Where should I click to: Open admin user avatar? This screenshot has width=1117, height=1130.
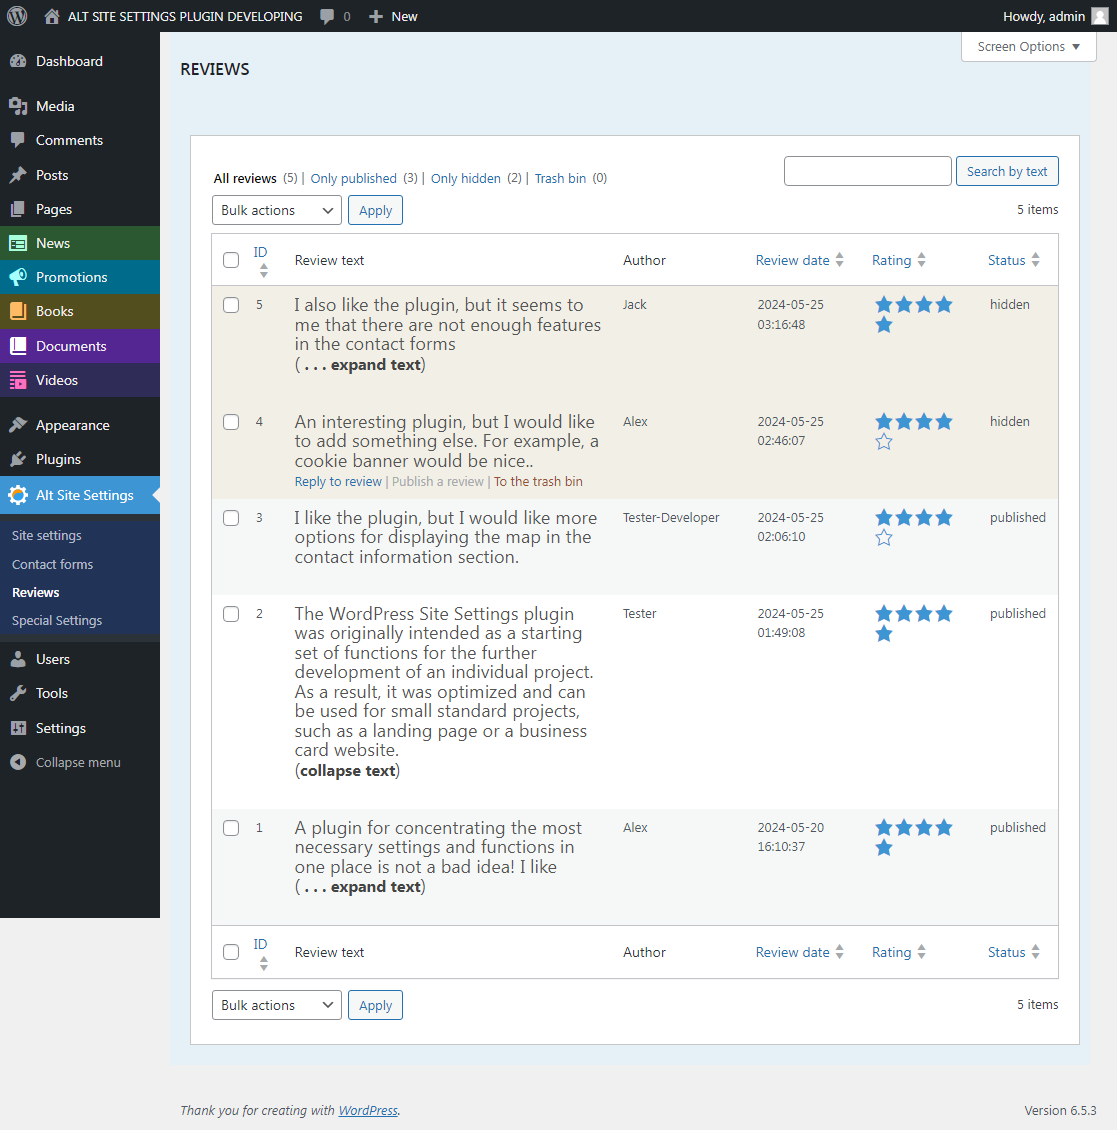[1100, 16]
